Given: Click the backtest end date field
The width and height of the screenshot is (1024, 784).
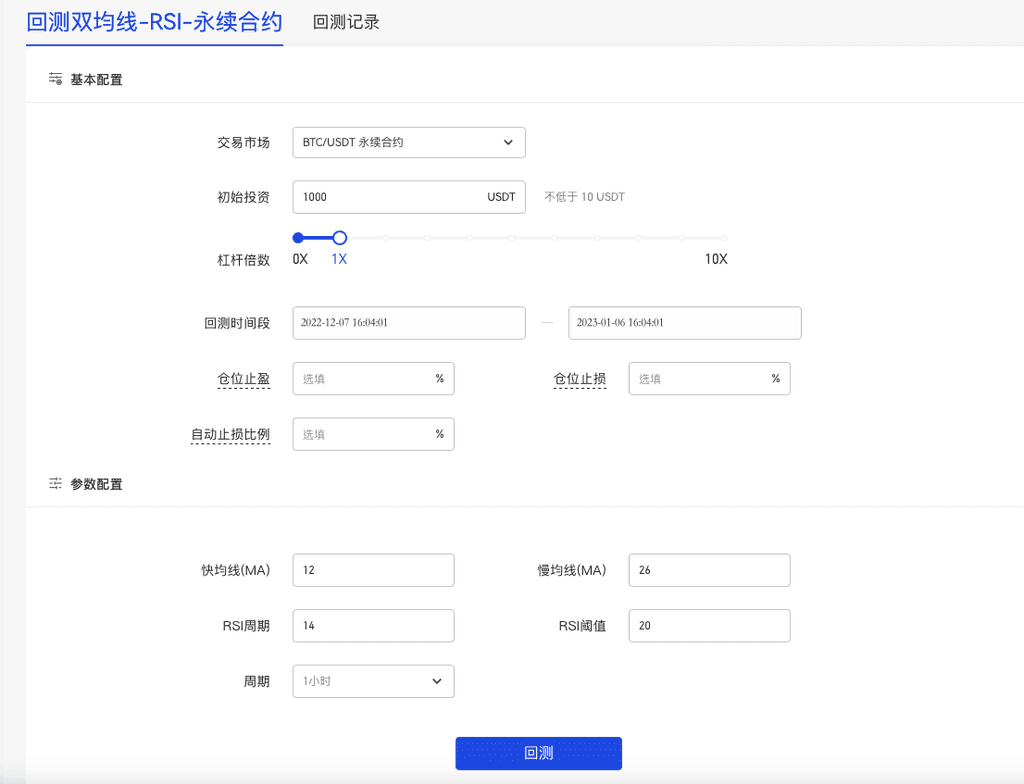Looking at the screenshot, I should [684, 323].
